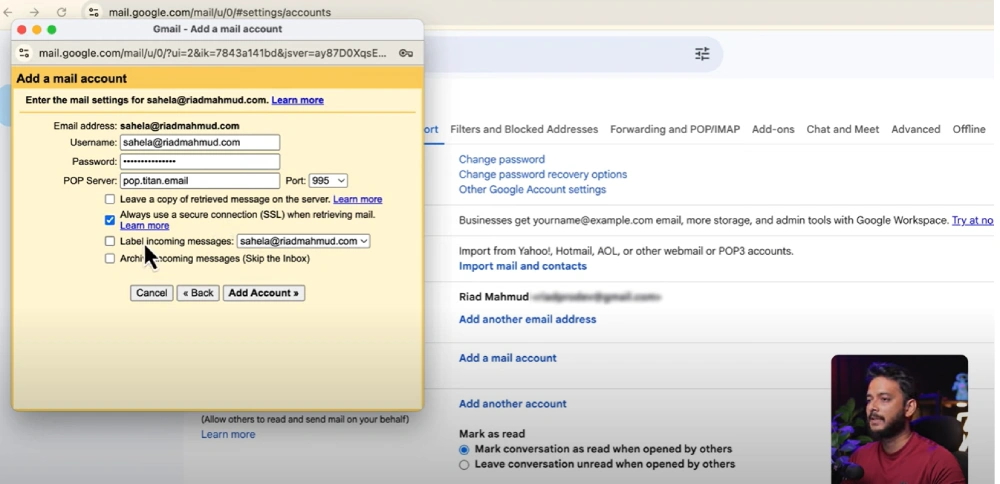Click the browser forward arrow icon
Image resolution: width=1000 pixels, height=484 pixels.
click(34, 12)
